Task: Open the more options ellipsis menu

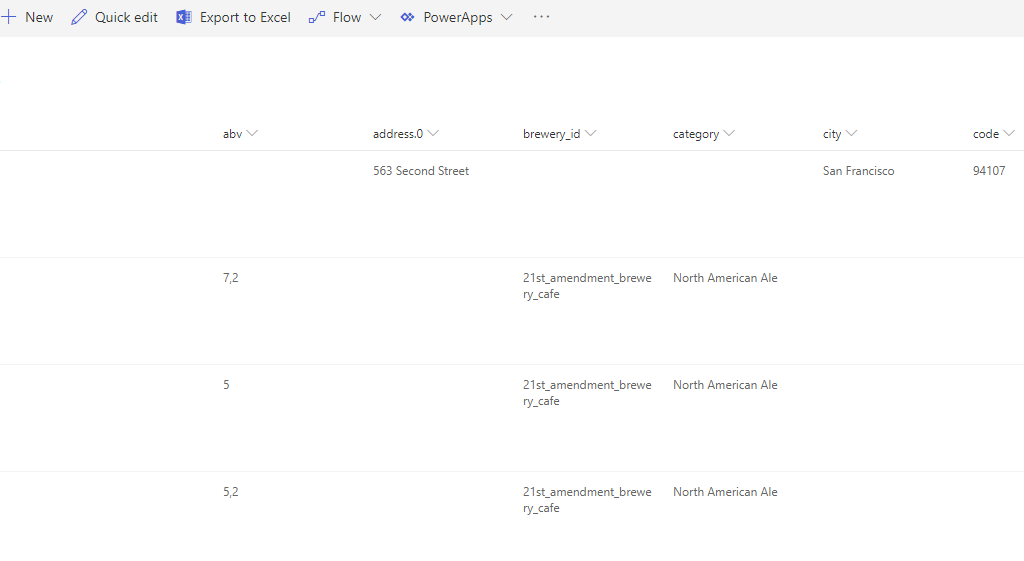Action: click(541, 17)
